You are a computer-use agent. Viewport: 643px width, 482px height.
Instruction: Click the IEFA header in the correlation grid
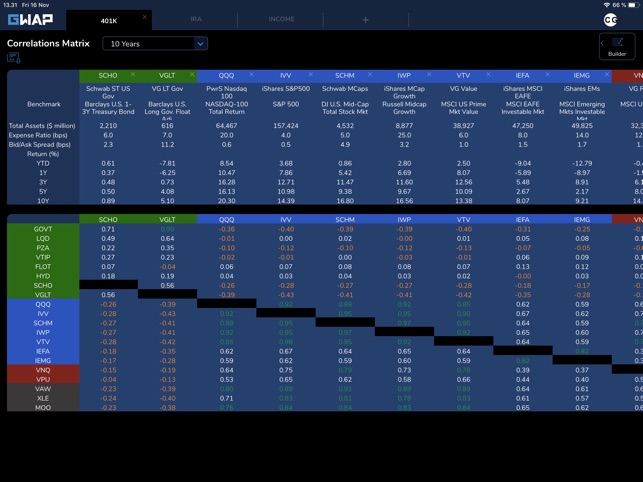pyautogui.click(x=522, y=219)
